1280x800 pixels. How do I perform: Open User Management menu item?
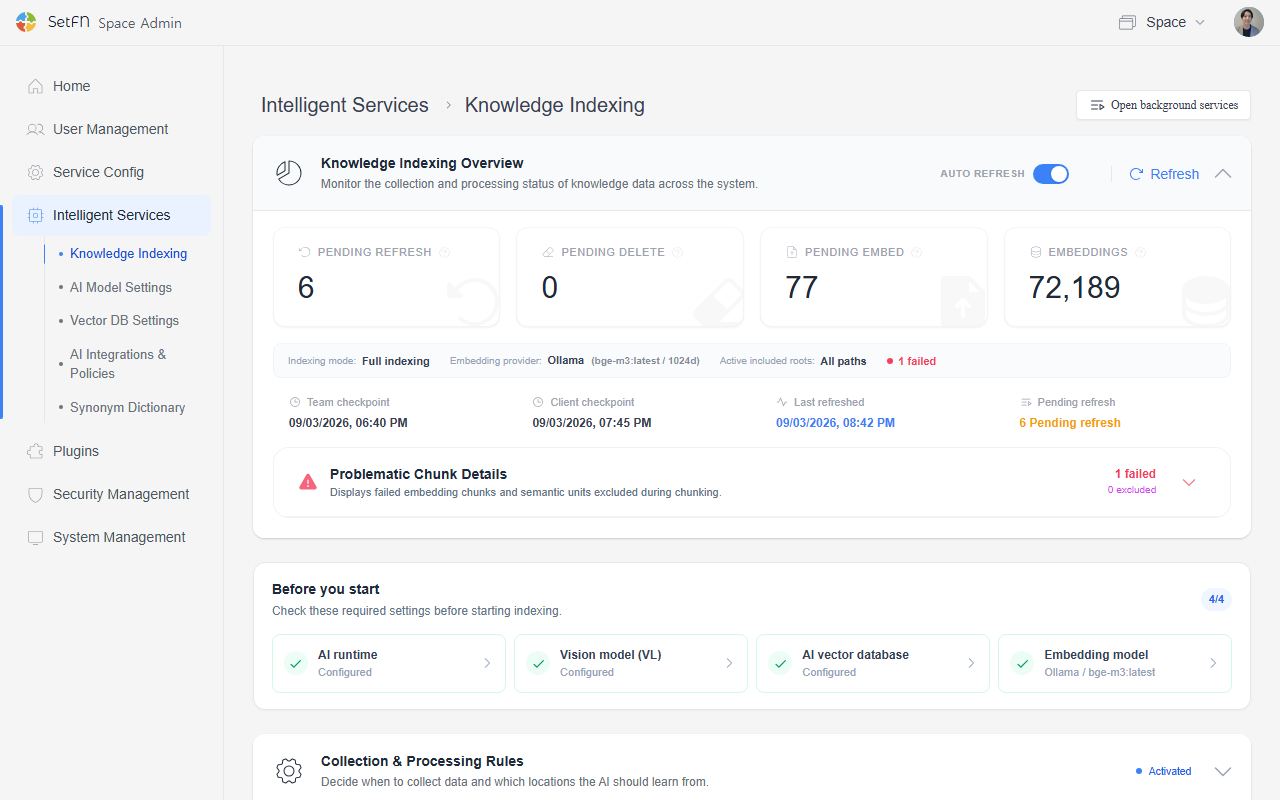112,129
